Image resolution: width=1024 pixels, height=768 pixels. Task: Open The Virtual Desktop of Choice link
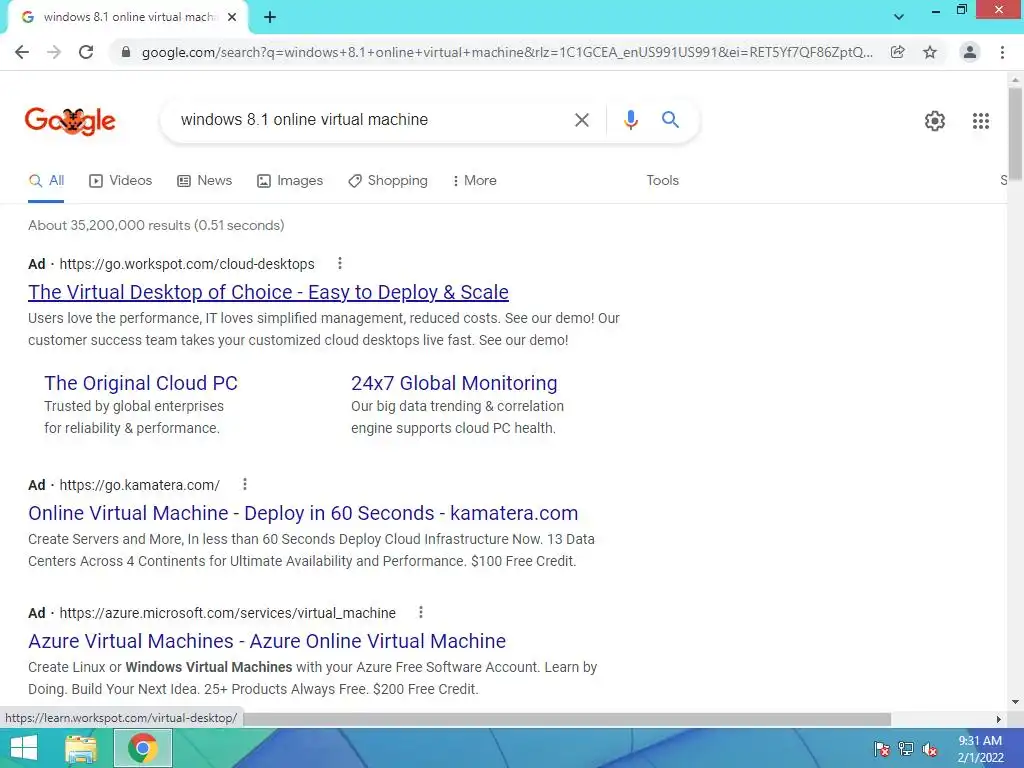pos(268,292)
